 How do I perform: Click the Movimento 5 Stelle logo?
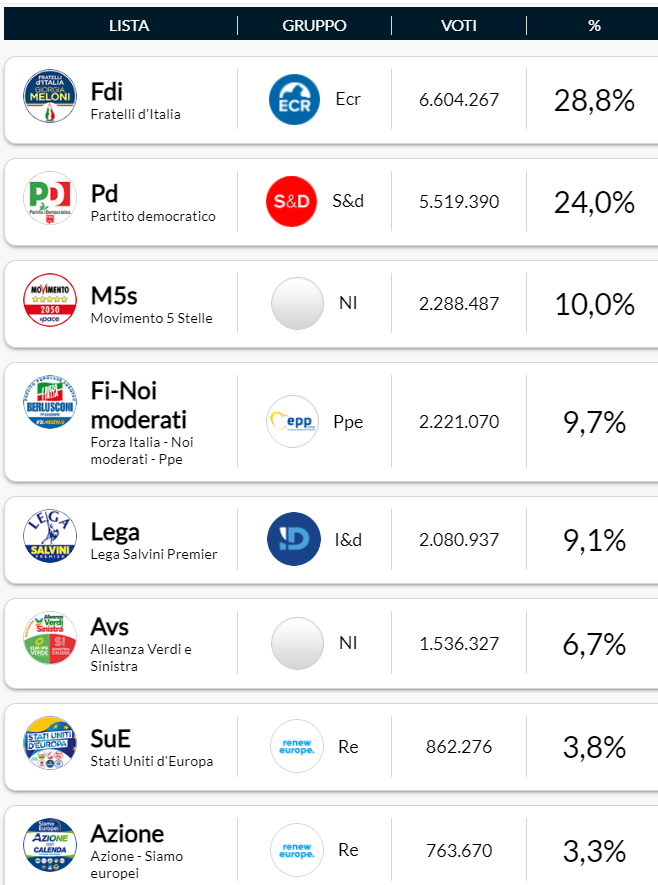46,301
